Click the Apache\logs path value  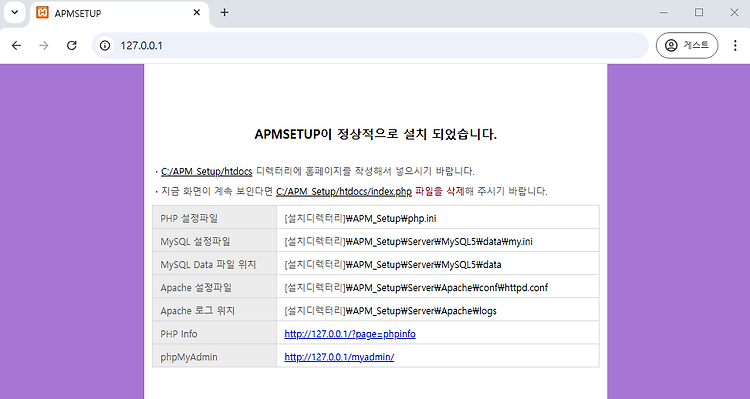(390, 310)
